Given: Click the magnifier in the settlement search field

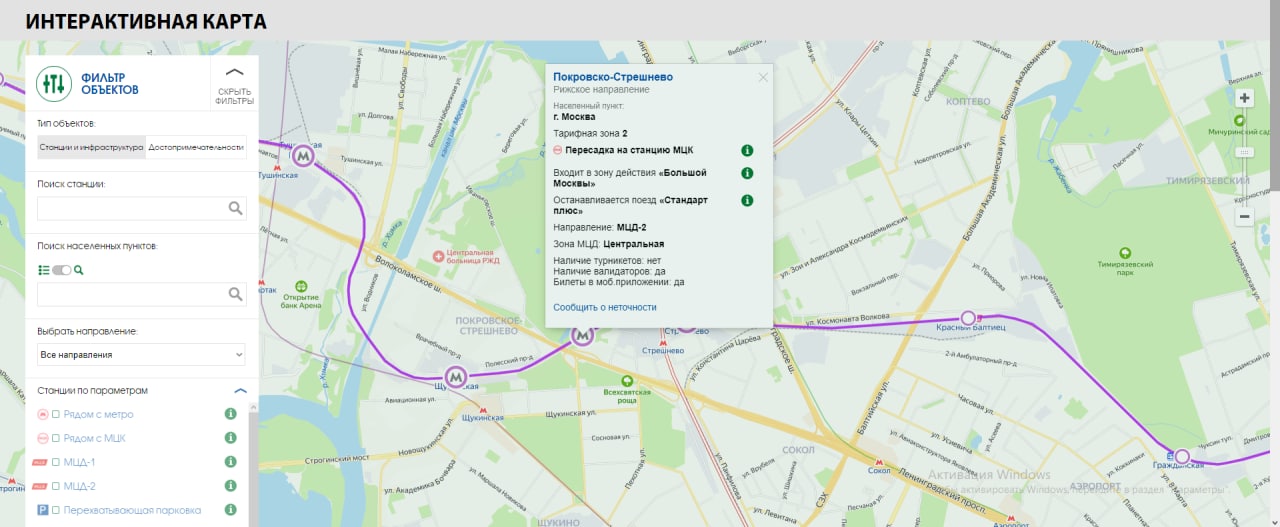Looking at the screenshot, I should 235,294.
